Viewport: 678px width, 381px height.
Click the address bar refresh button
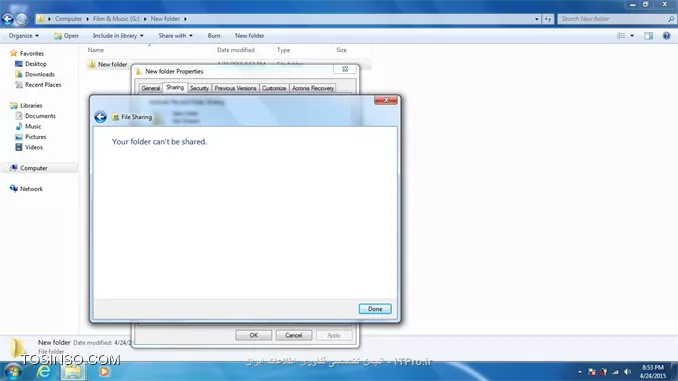pyautogui.click(x=548, y=19)
